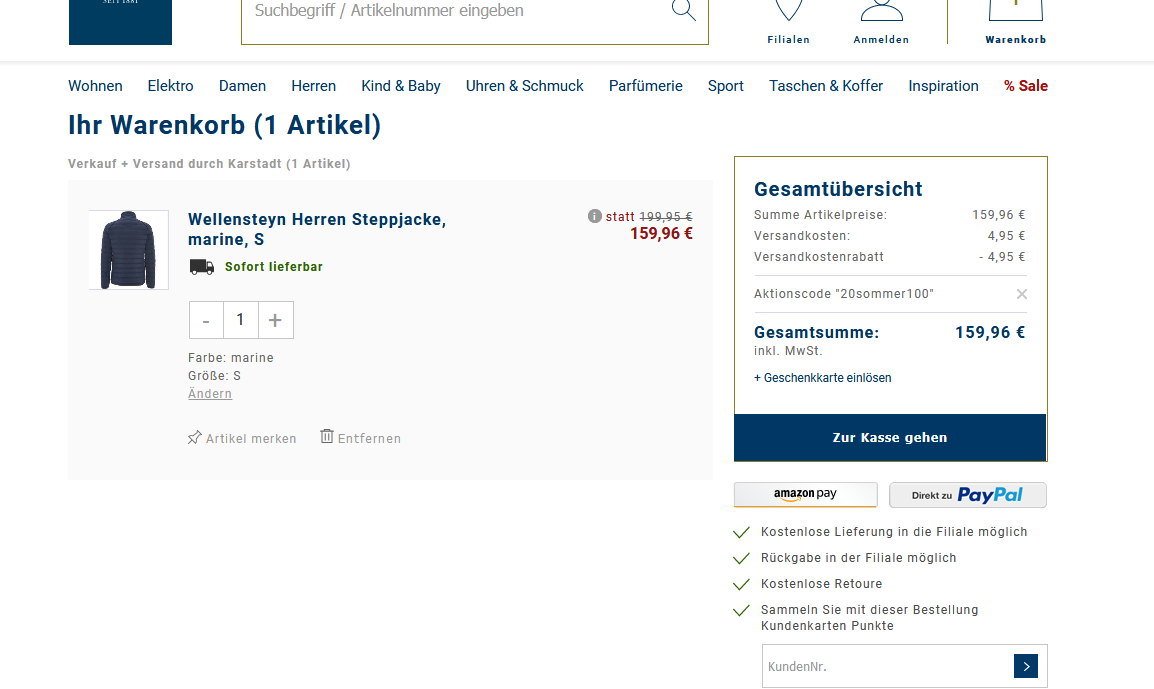The image size is (1154, 689).
Task: Open the Damen menu category
Action: 242,86
